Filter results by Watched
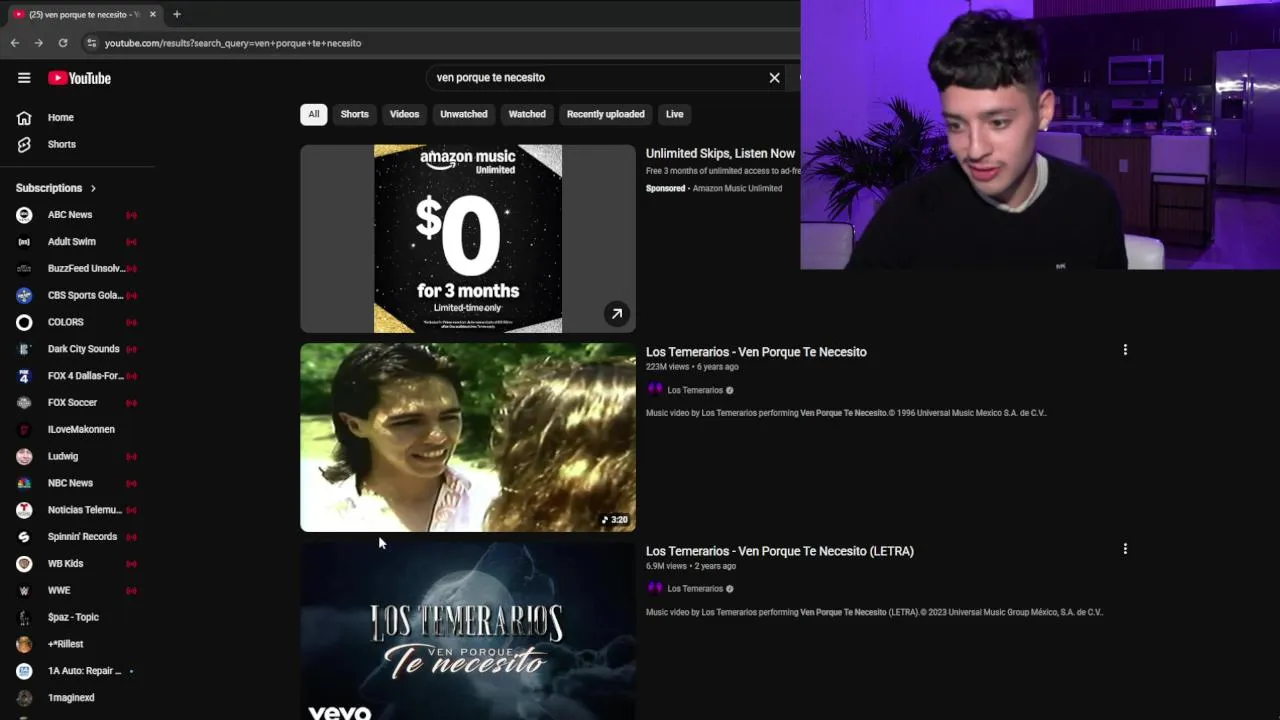 coord(527,114)
